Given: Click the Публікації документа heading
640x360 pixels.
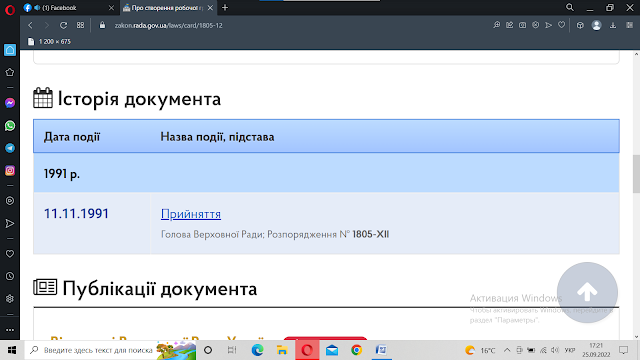Looking at the screenshot, I should tap(160, 289).
